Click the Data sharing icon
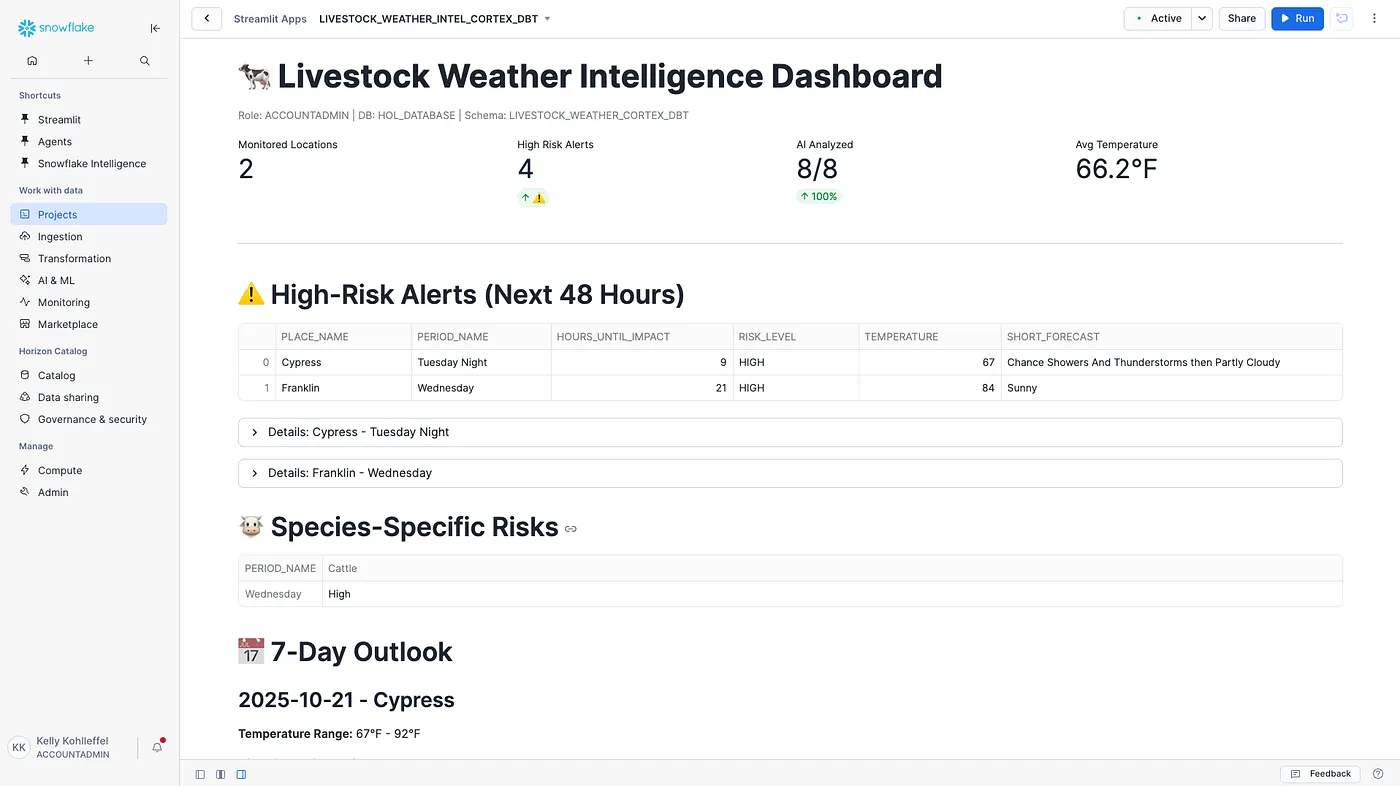1400x786 pixels. click(26, 397)
